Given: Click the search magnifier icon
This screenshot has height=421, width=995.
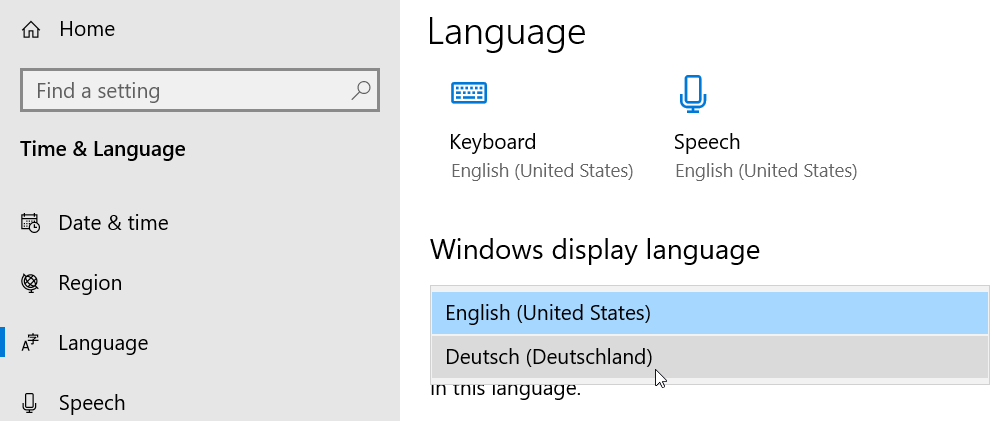Looking at the screenshot, I should [360, 90].
